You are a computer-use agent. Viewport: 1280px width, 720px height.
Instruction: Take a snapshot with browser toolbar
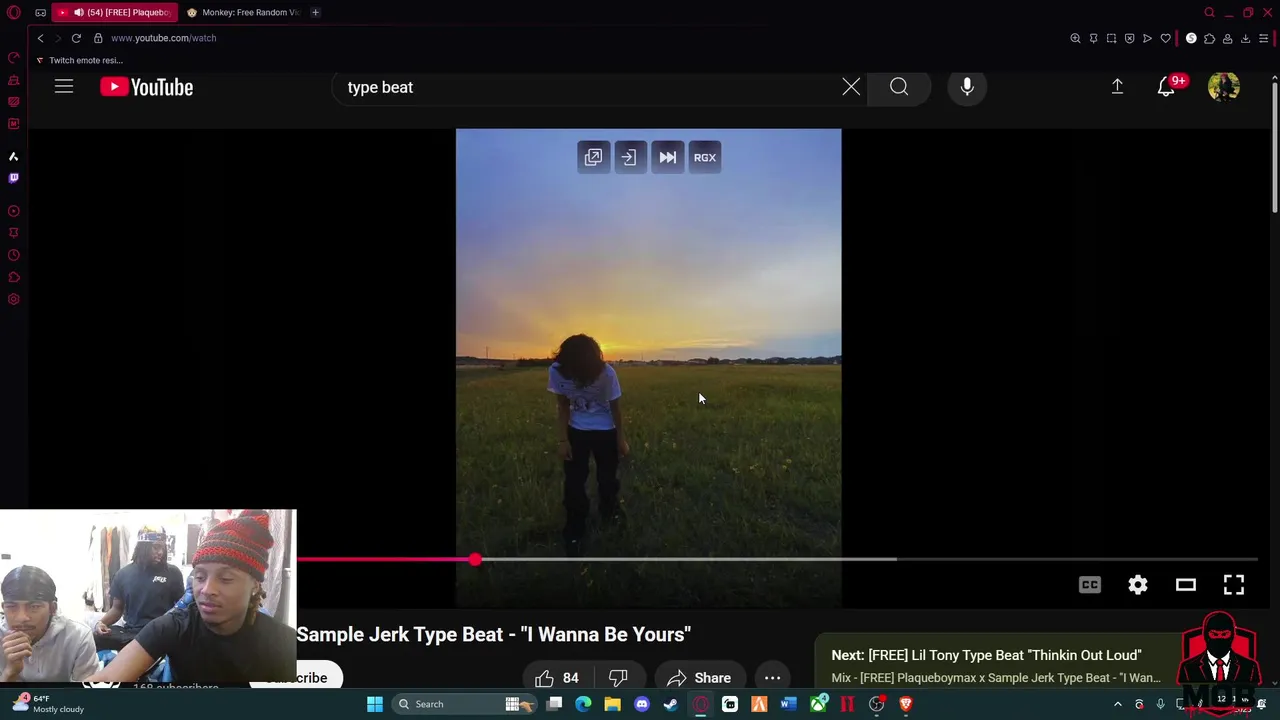pyautogui.click(x=1111, y=38)
